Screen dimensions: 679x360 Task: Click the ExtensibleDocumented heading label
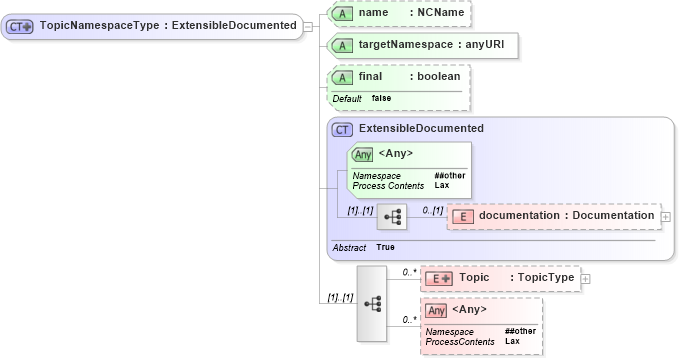tap(421, 128)
